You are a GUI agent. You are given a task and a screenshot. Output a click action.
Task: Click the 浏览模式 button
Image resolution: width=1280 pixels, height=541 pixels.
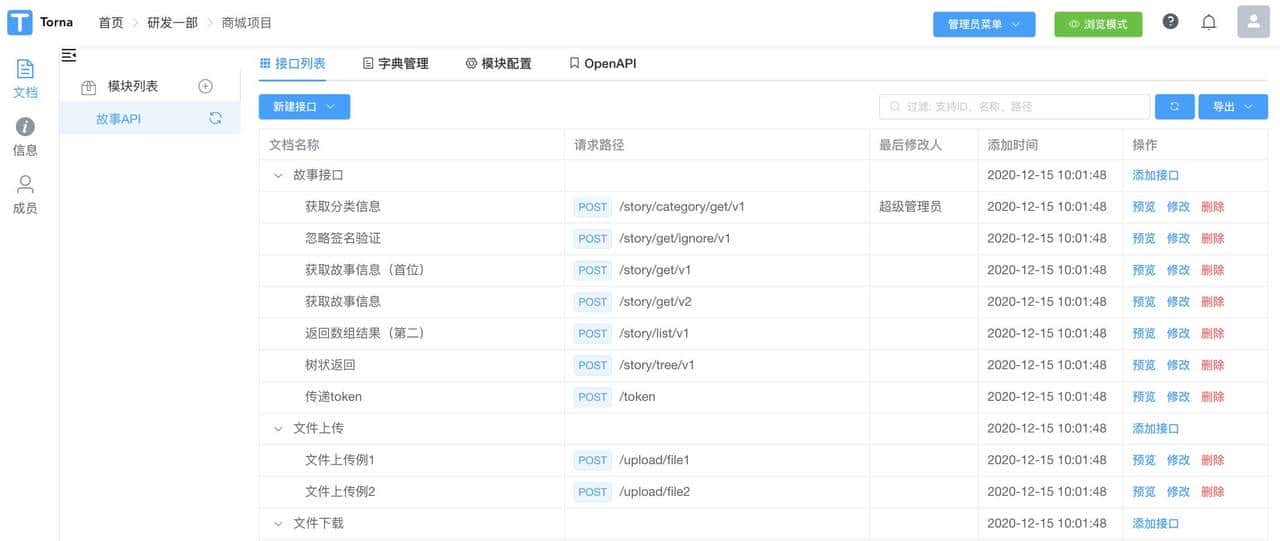[x=1098, y=24]
